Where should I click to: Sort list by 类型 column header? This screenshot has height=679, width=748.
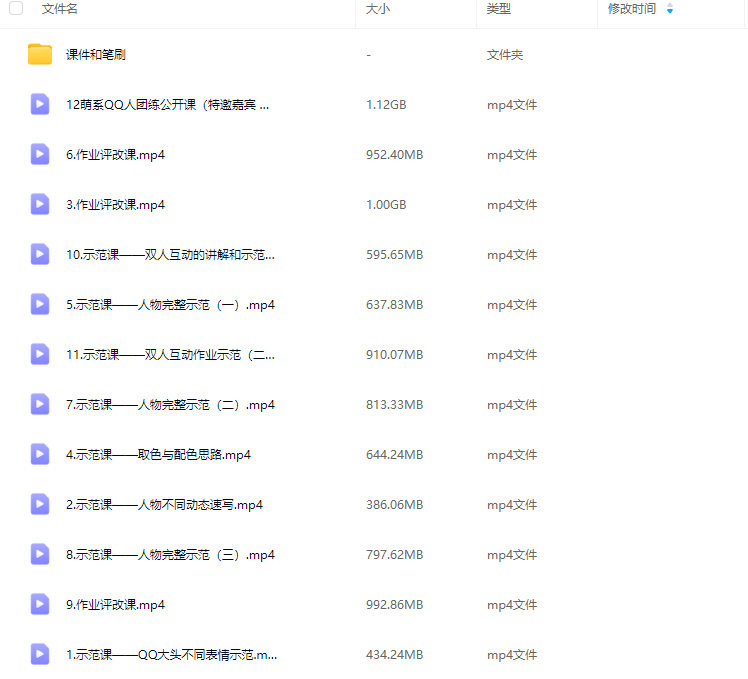pos(499,9)
